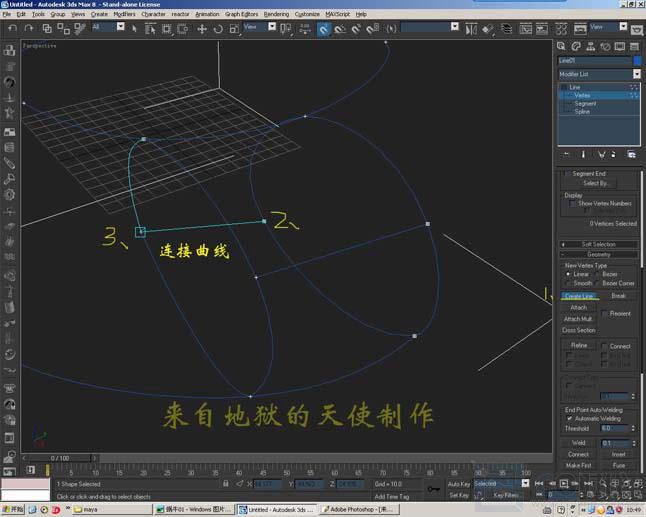
Task: Select the Bezier Corner radio option
Action: point(597,283)
